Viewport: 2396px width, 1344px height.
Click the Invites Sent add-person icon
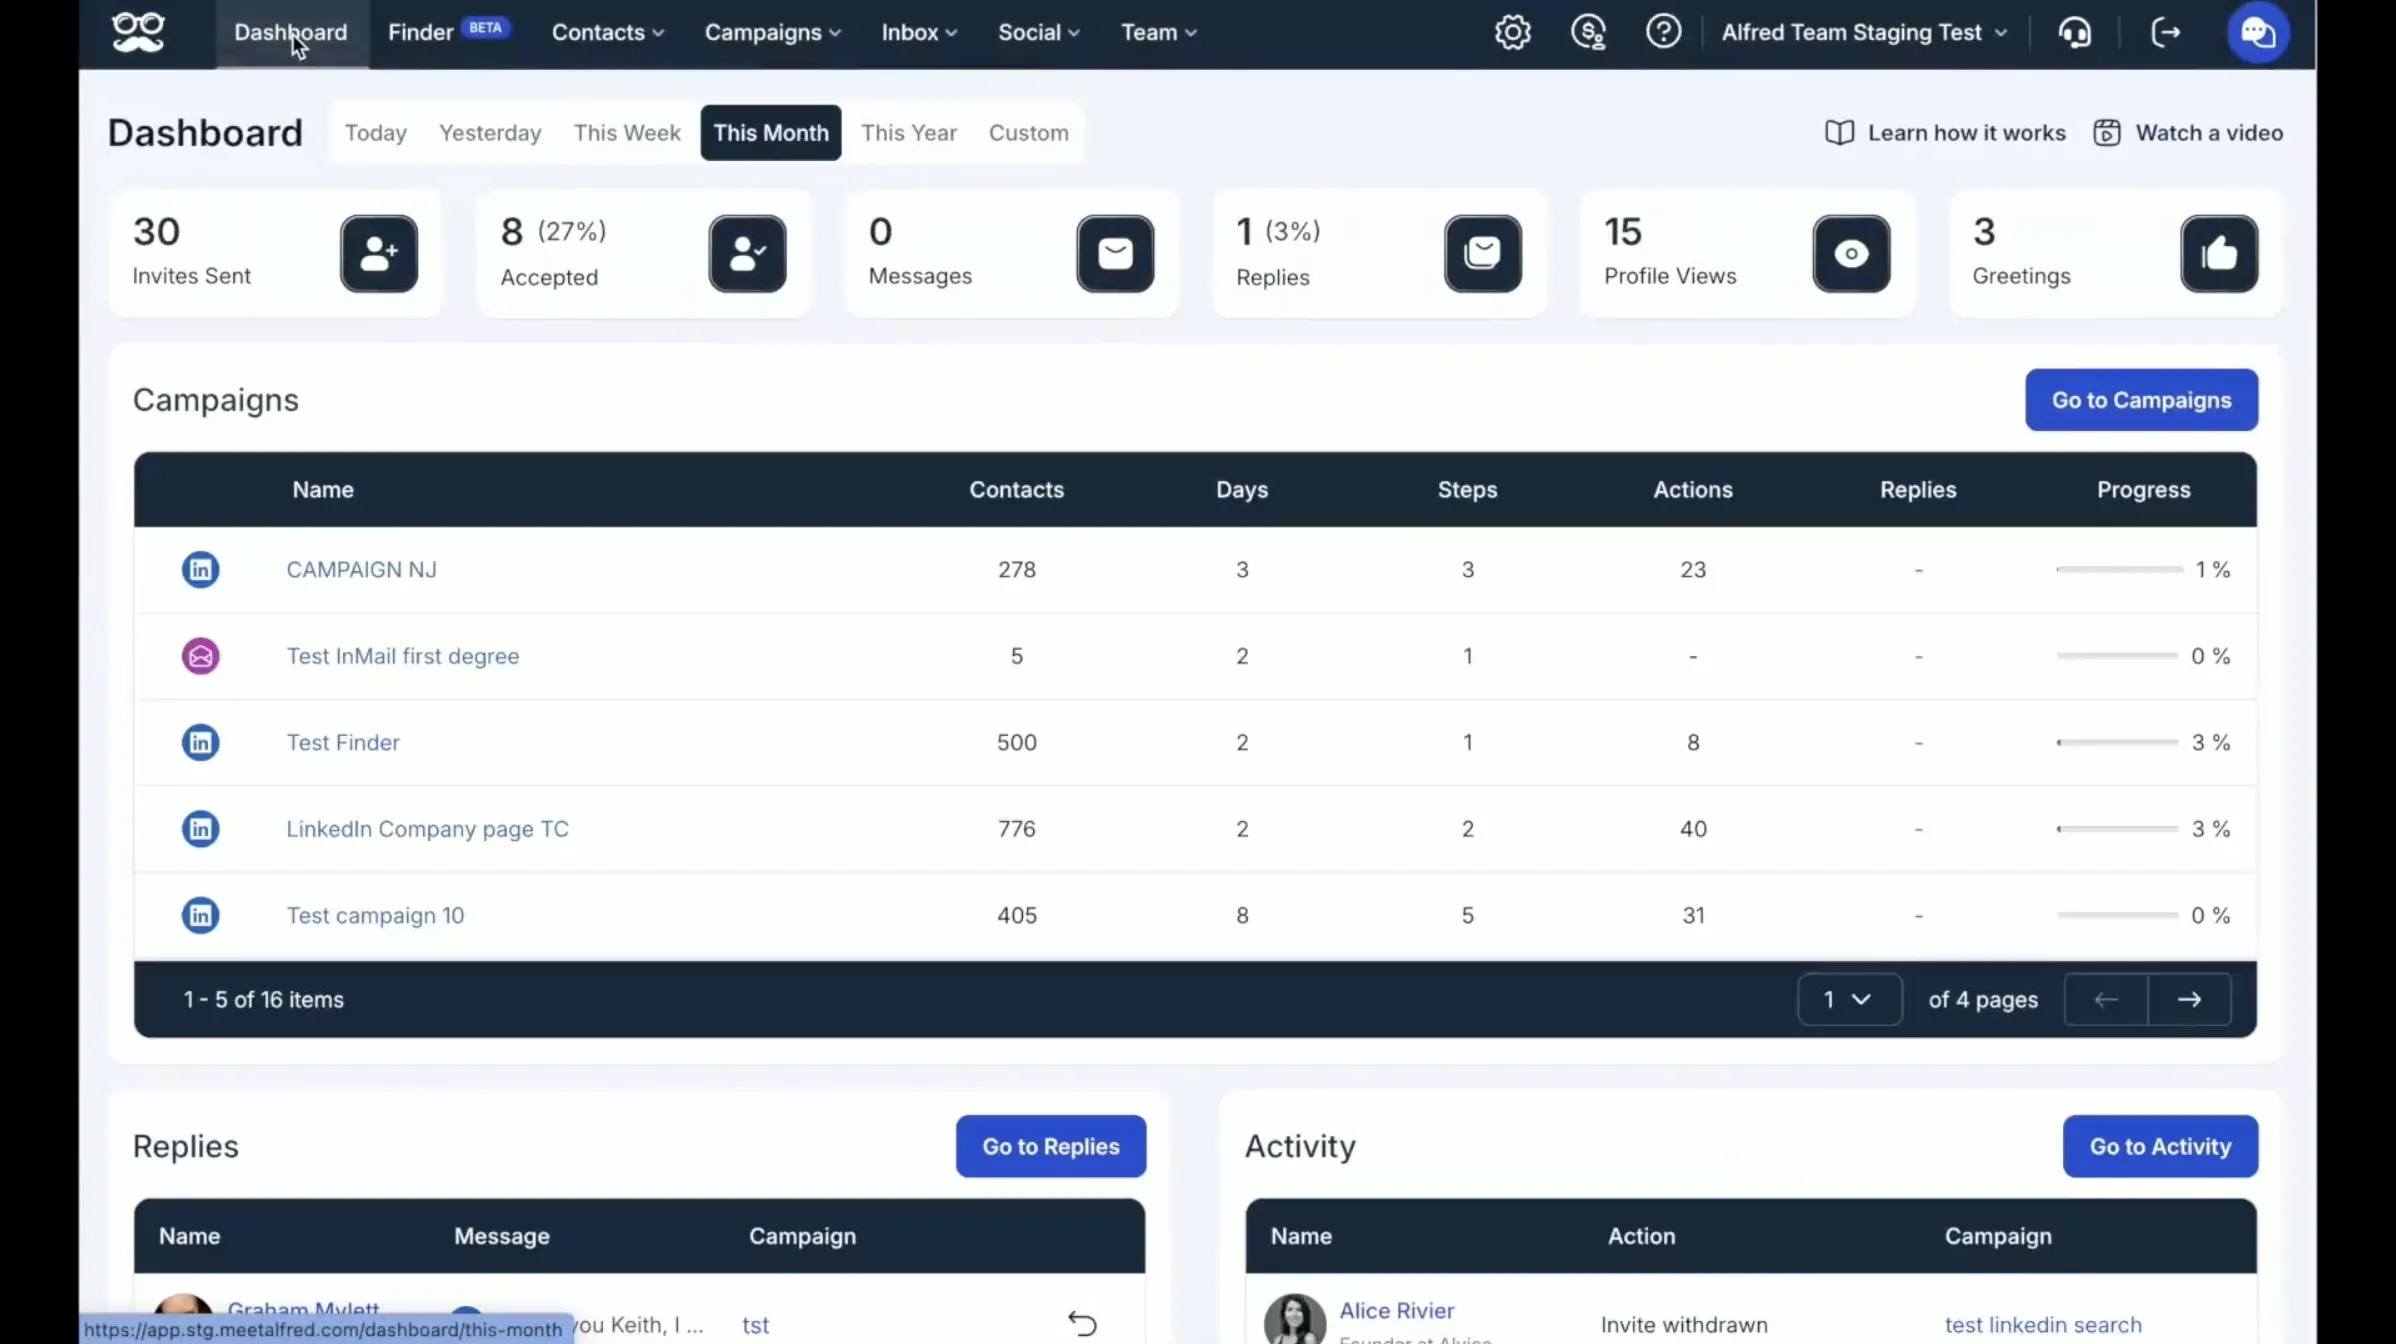tap(379, 254)
